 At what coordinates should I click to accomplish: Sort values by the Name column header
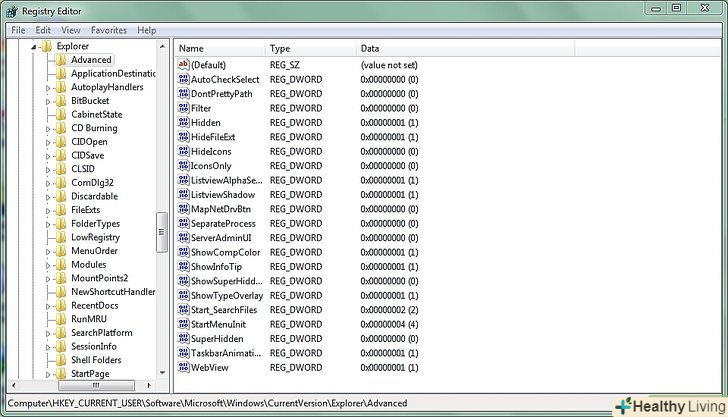point(220,48)
